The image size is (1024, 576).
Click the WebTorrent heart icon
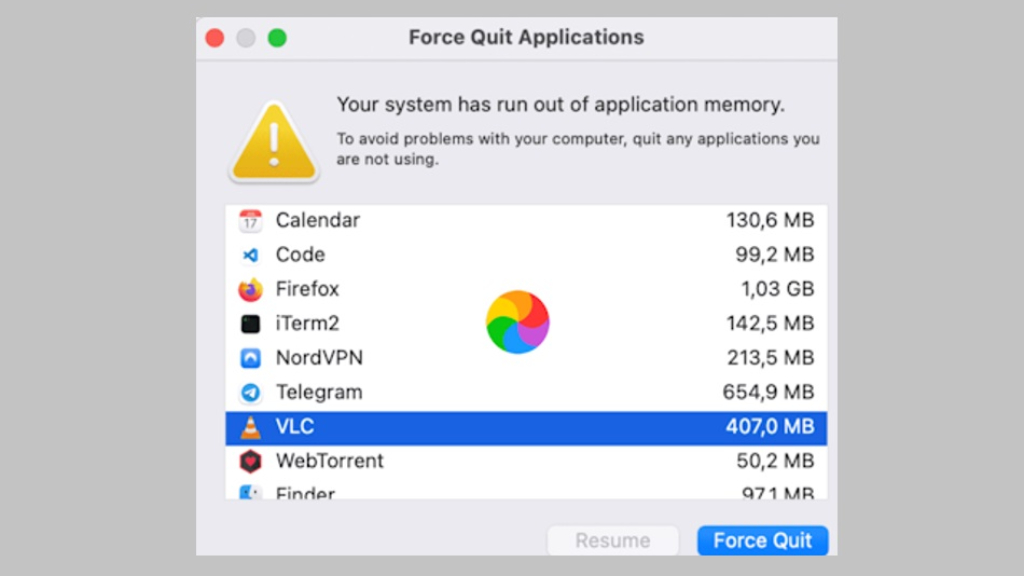tap(250, 461)
